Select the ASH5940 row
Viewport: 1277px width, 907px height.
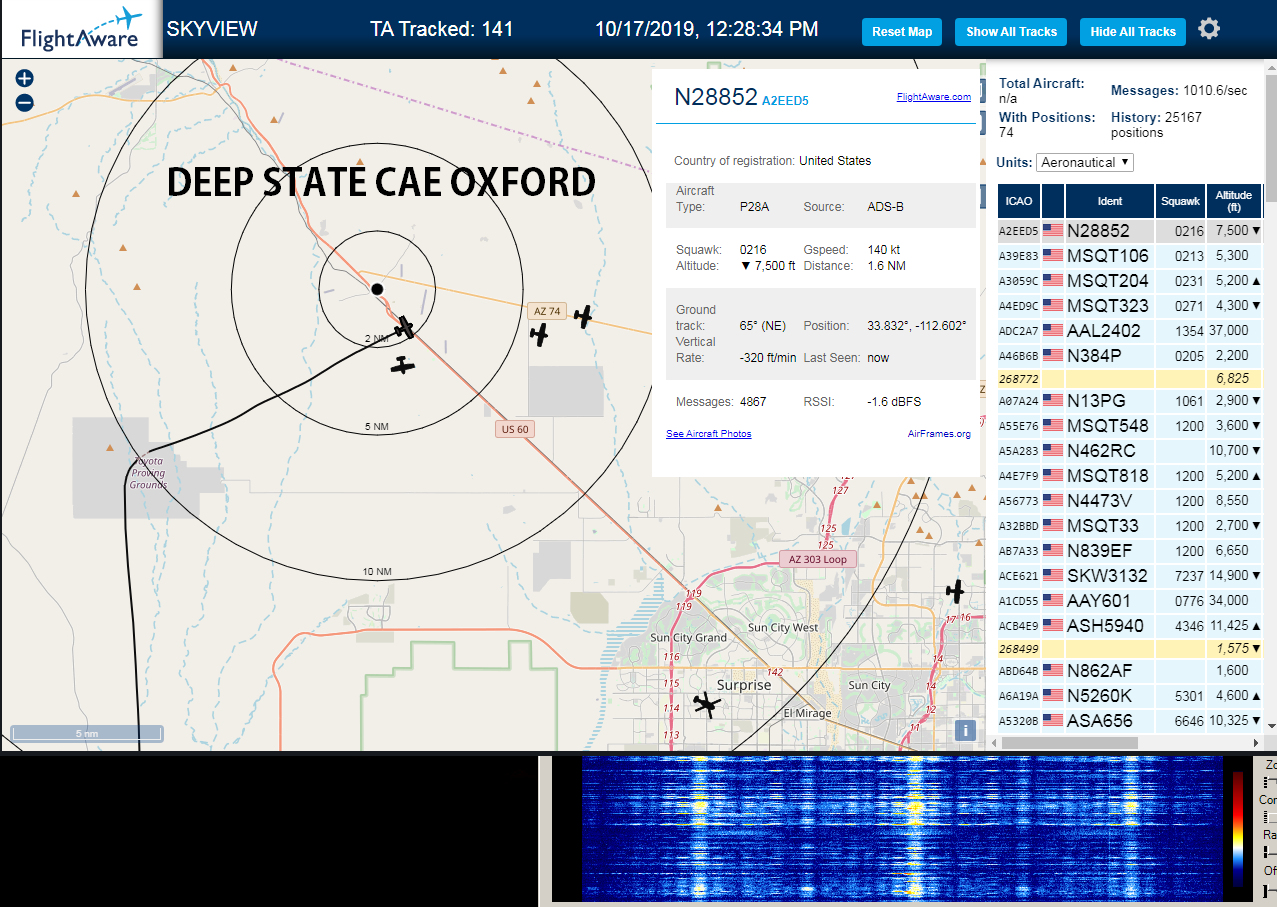tap(1130, 625)
